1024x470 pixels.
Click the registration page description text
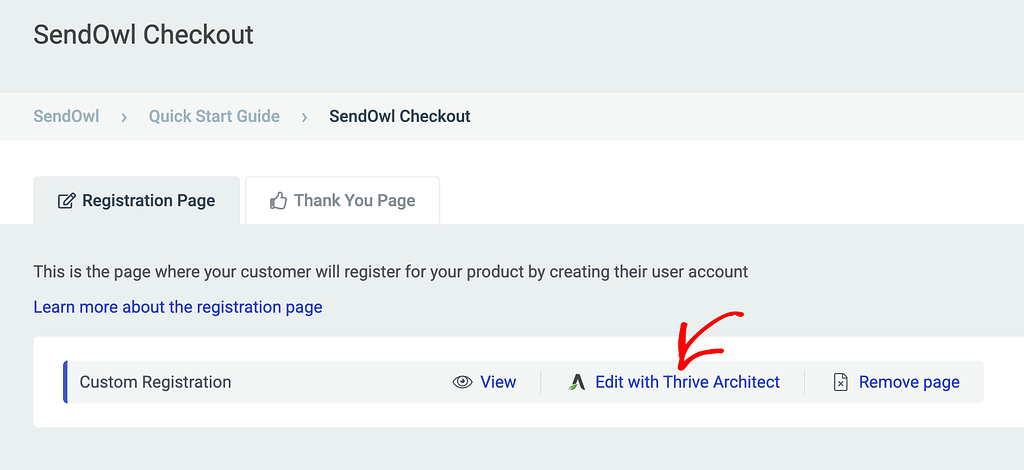[x=391, y=272]
